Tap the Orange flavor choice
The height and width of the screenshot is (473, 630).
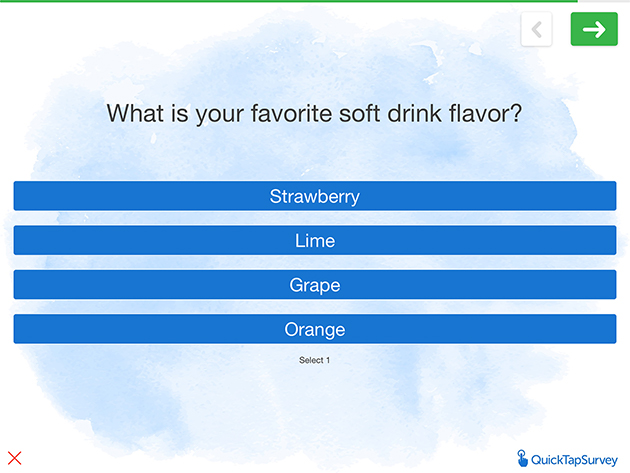pyautogui.click(x=315, y=329)
